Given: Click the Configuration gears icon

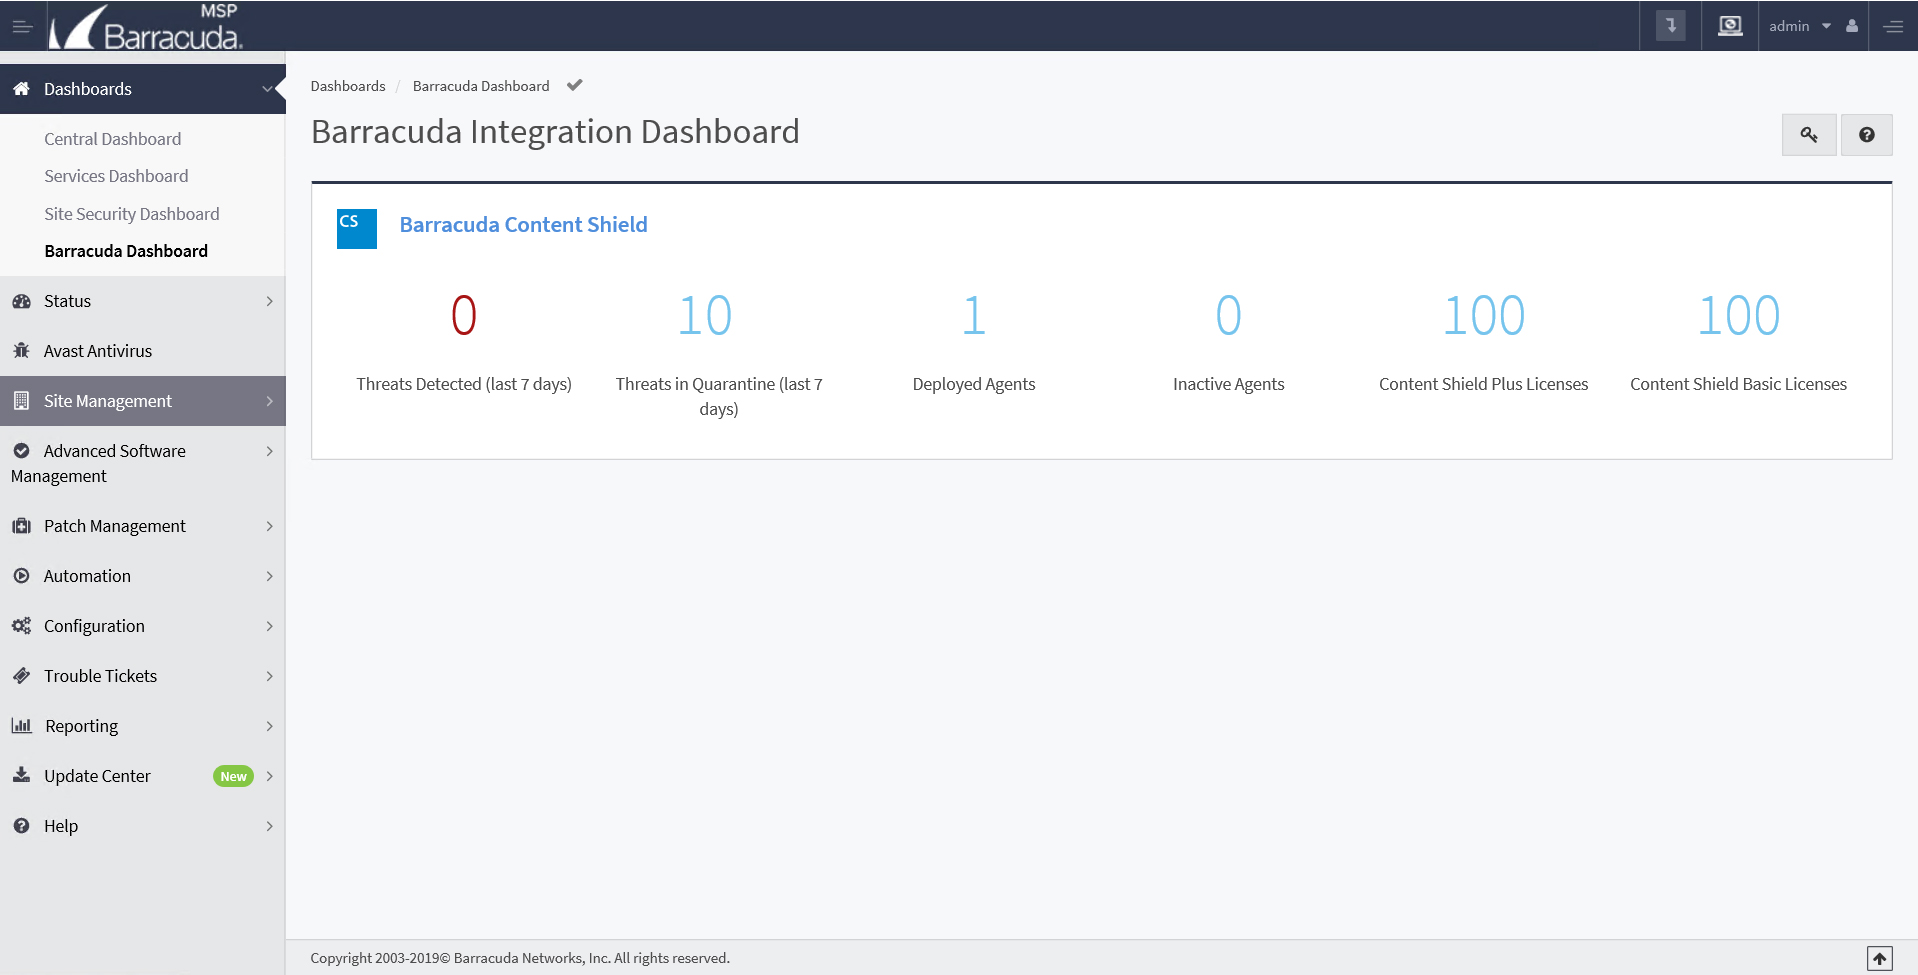Looking at the screenshot, I should tap(21, 626).
